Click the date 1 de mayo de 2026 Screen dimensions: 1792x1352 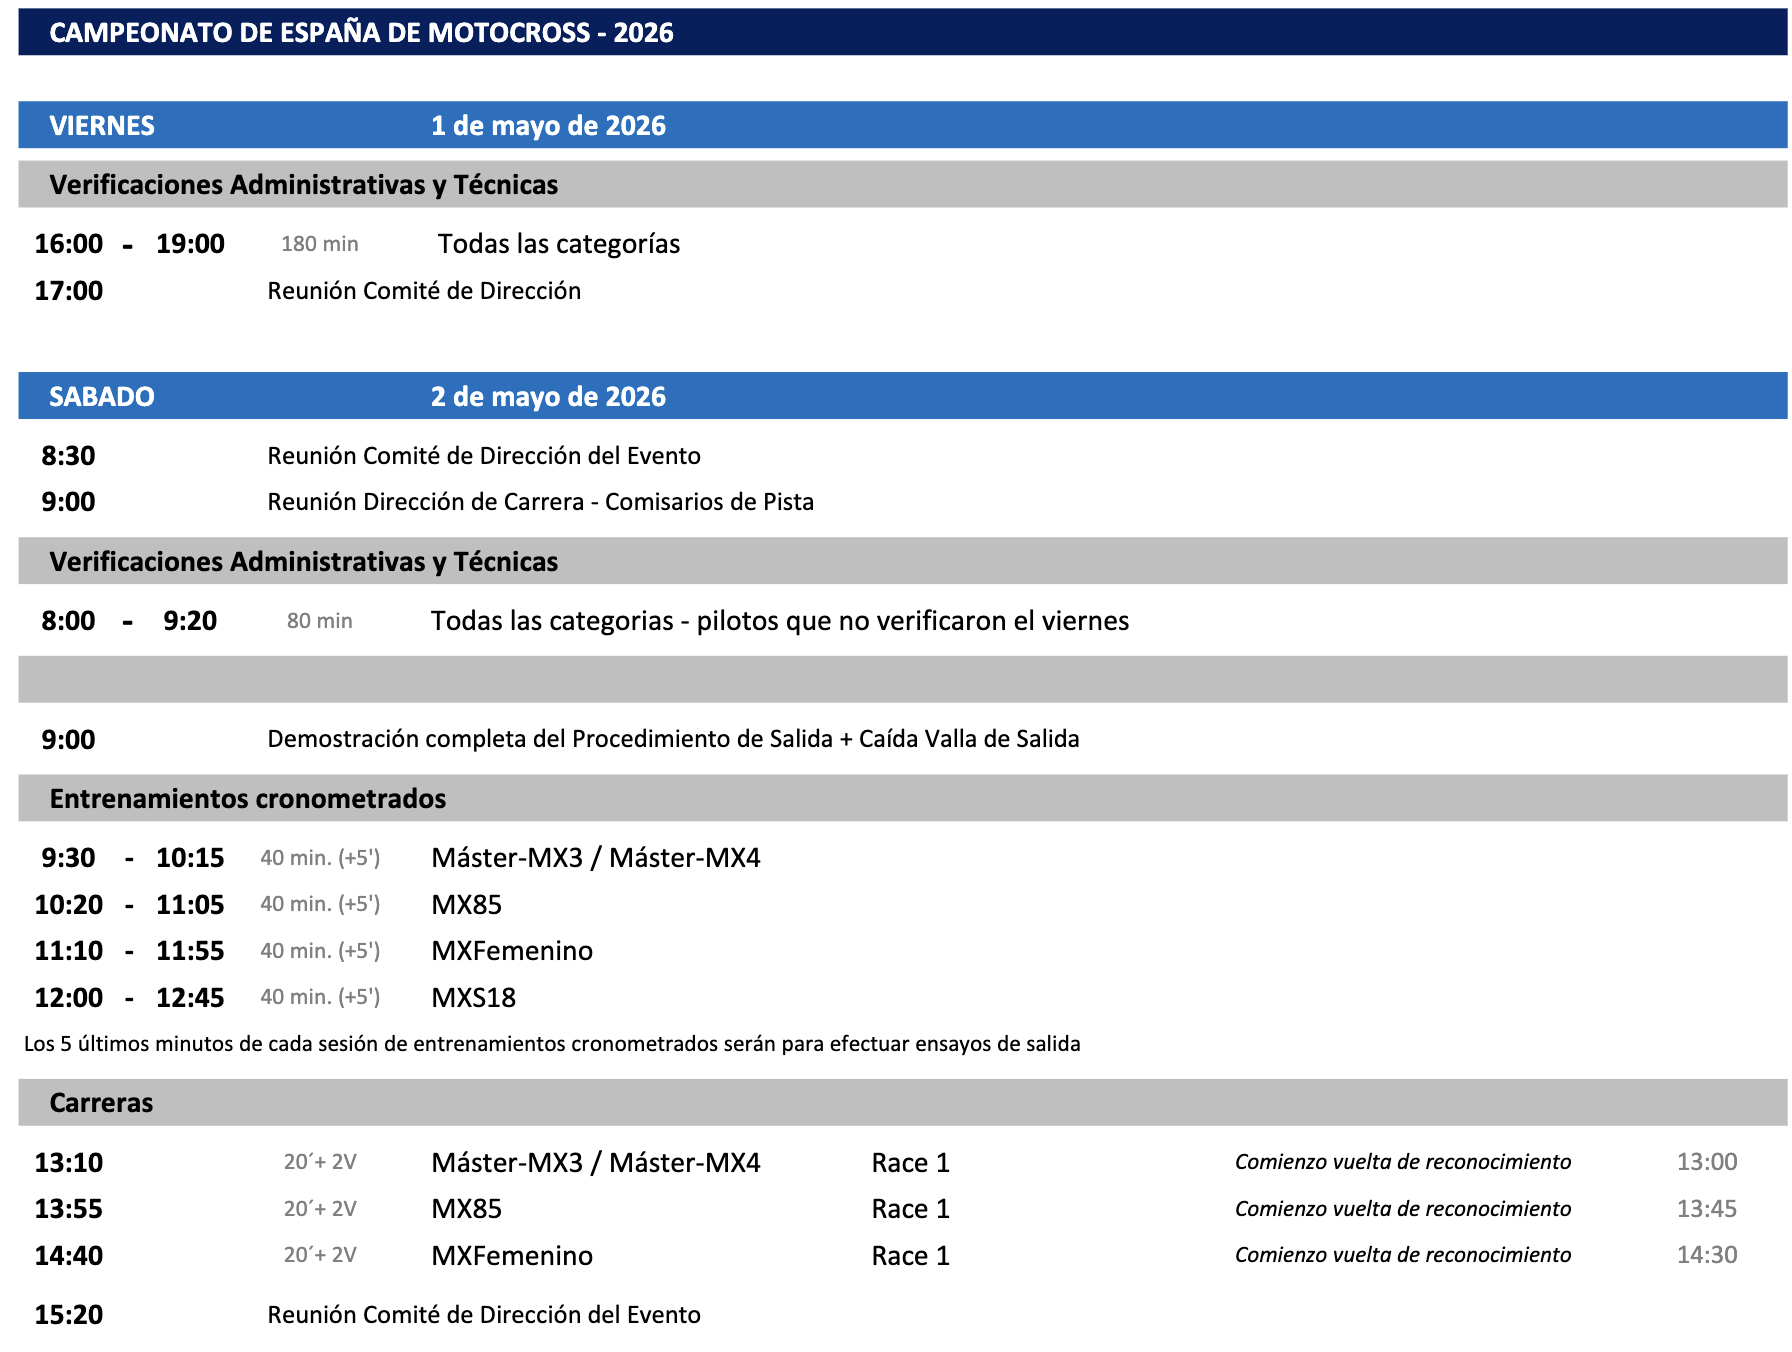pyautogui.click(x=548, y=126)
